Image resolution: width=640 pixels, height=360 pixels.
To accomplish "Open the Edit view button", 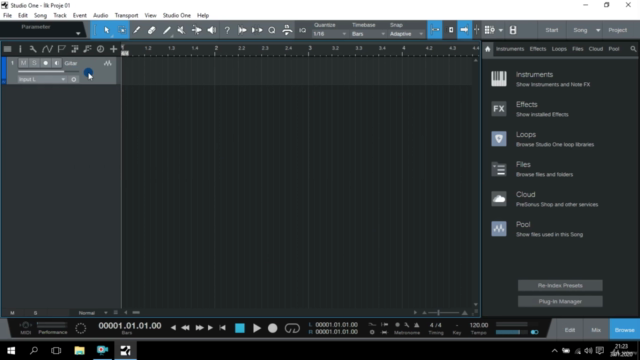I will [569, 330].
